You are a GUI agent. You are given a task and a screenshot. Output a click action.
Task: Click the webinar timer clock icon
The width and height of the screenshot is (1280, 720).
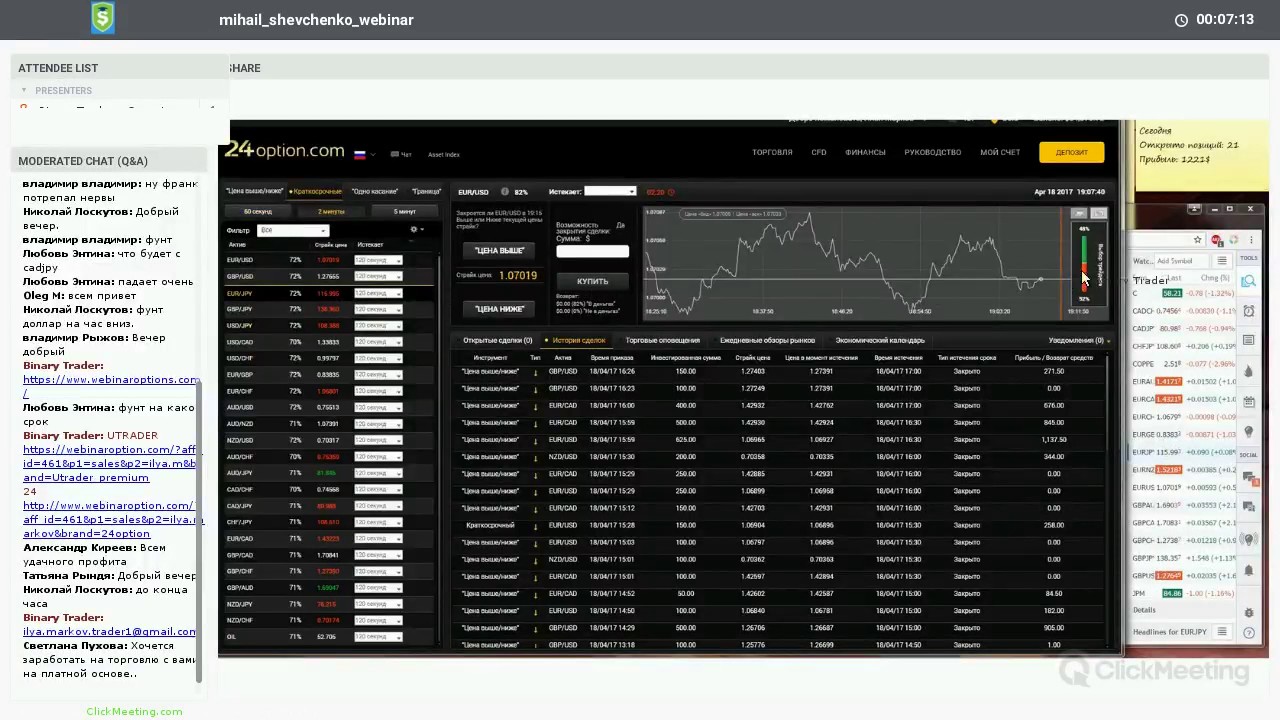tap(1181, 20)
